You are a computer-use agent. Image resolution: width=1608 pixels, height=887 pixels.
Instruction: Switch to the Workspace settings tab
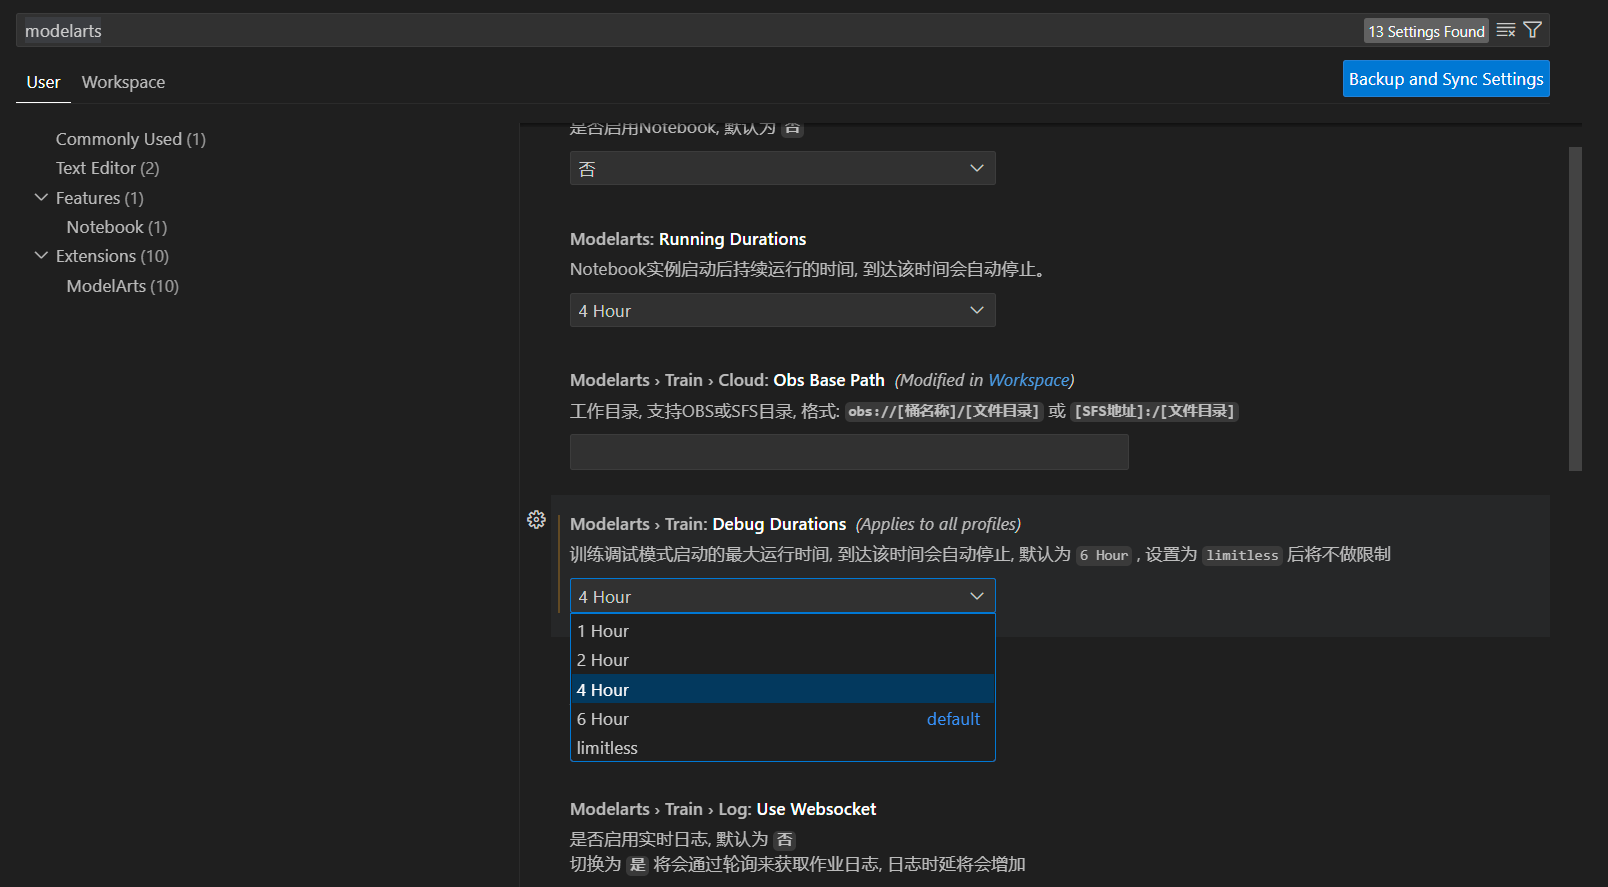coord(123,82)
